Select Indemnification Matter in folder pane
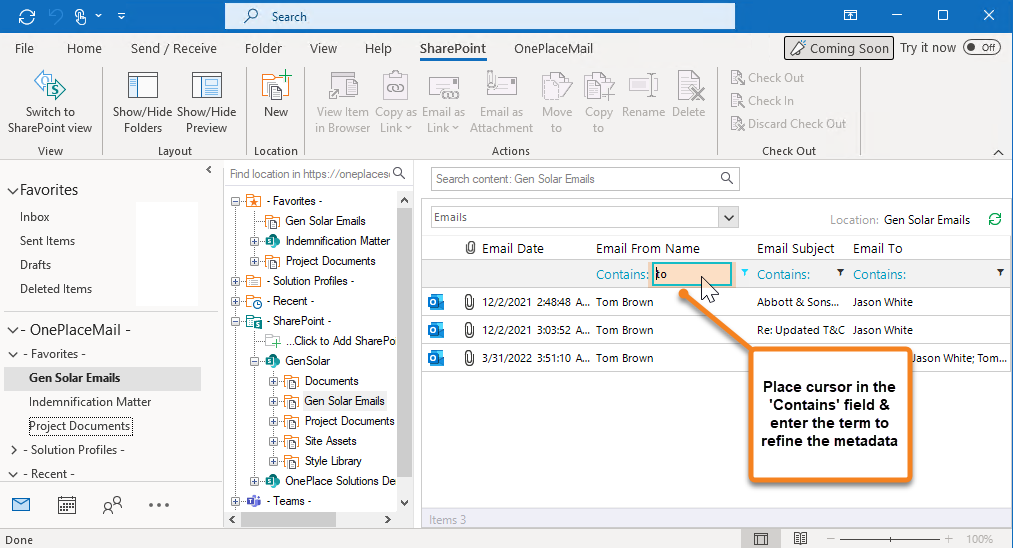The image size is (1013, 548). click(x=90, y=402)
